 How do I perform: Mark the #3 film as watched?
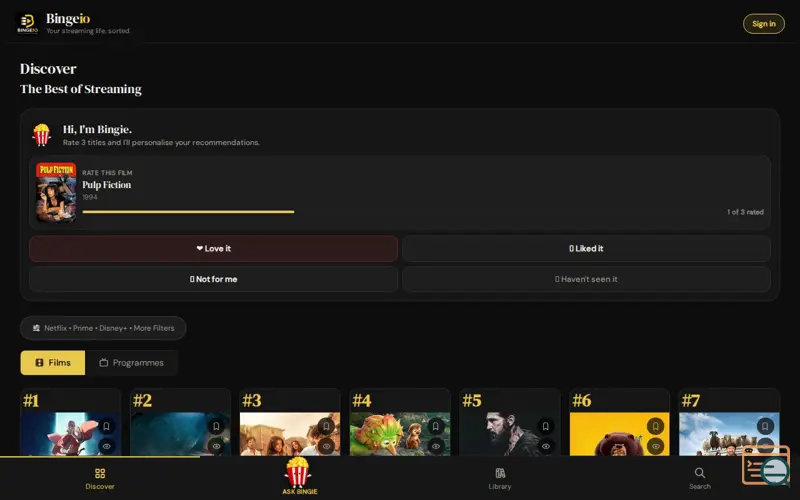(x=326, y=446)
